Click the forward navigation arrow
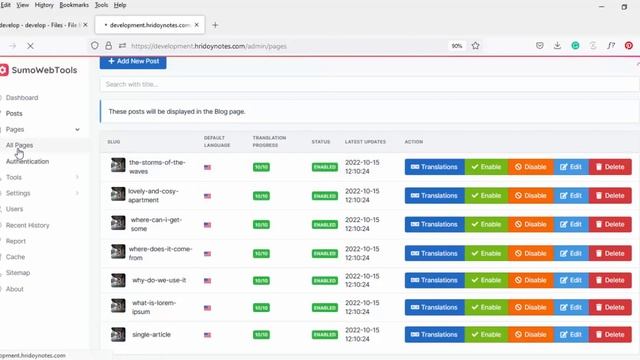 click(x=13, y=46)
